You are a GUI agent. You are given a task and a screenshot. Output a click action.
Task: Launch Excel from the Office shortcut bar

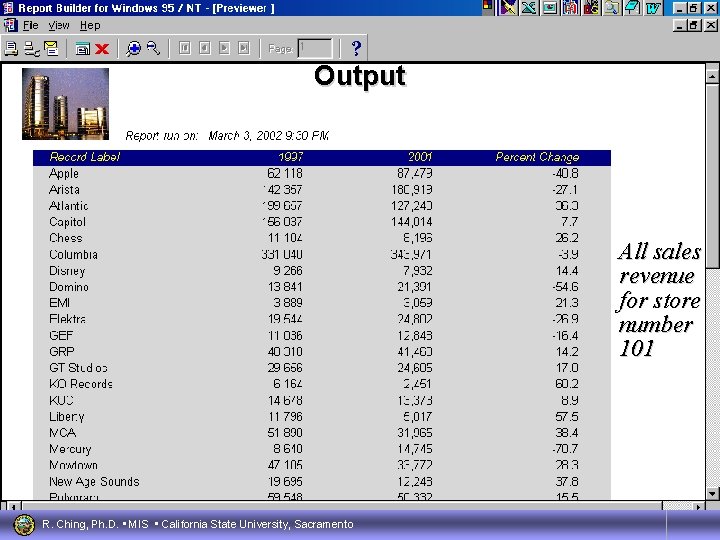coord(529,7)
